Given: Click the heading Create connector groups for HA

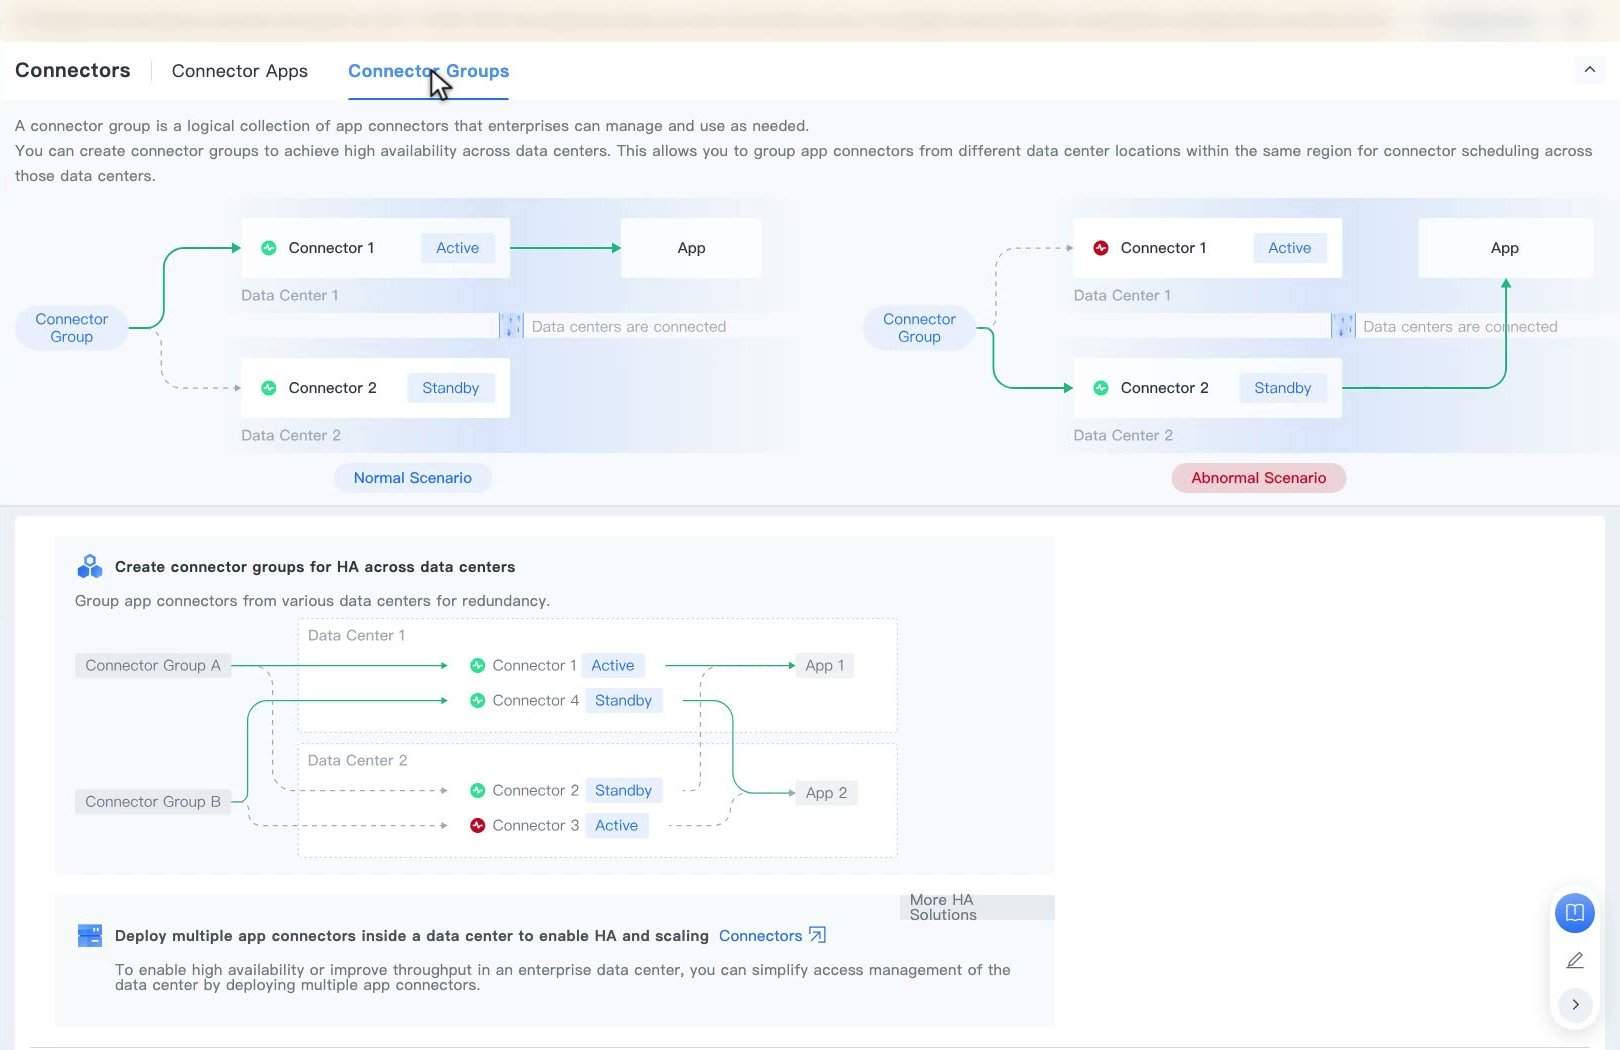Looking at the screenshot, I should (x=315, y=567).
